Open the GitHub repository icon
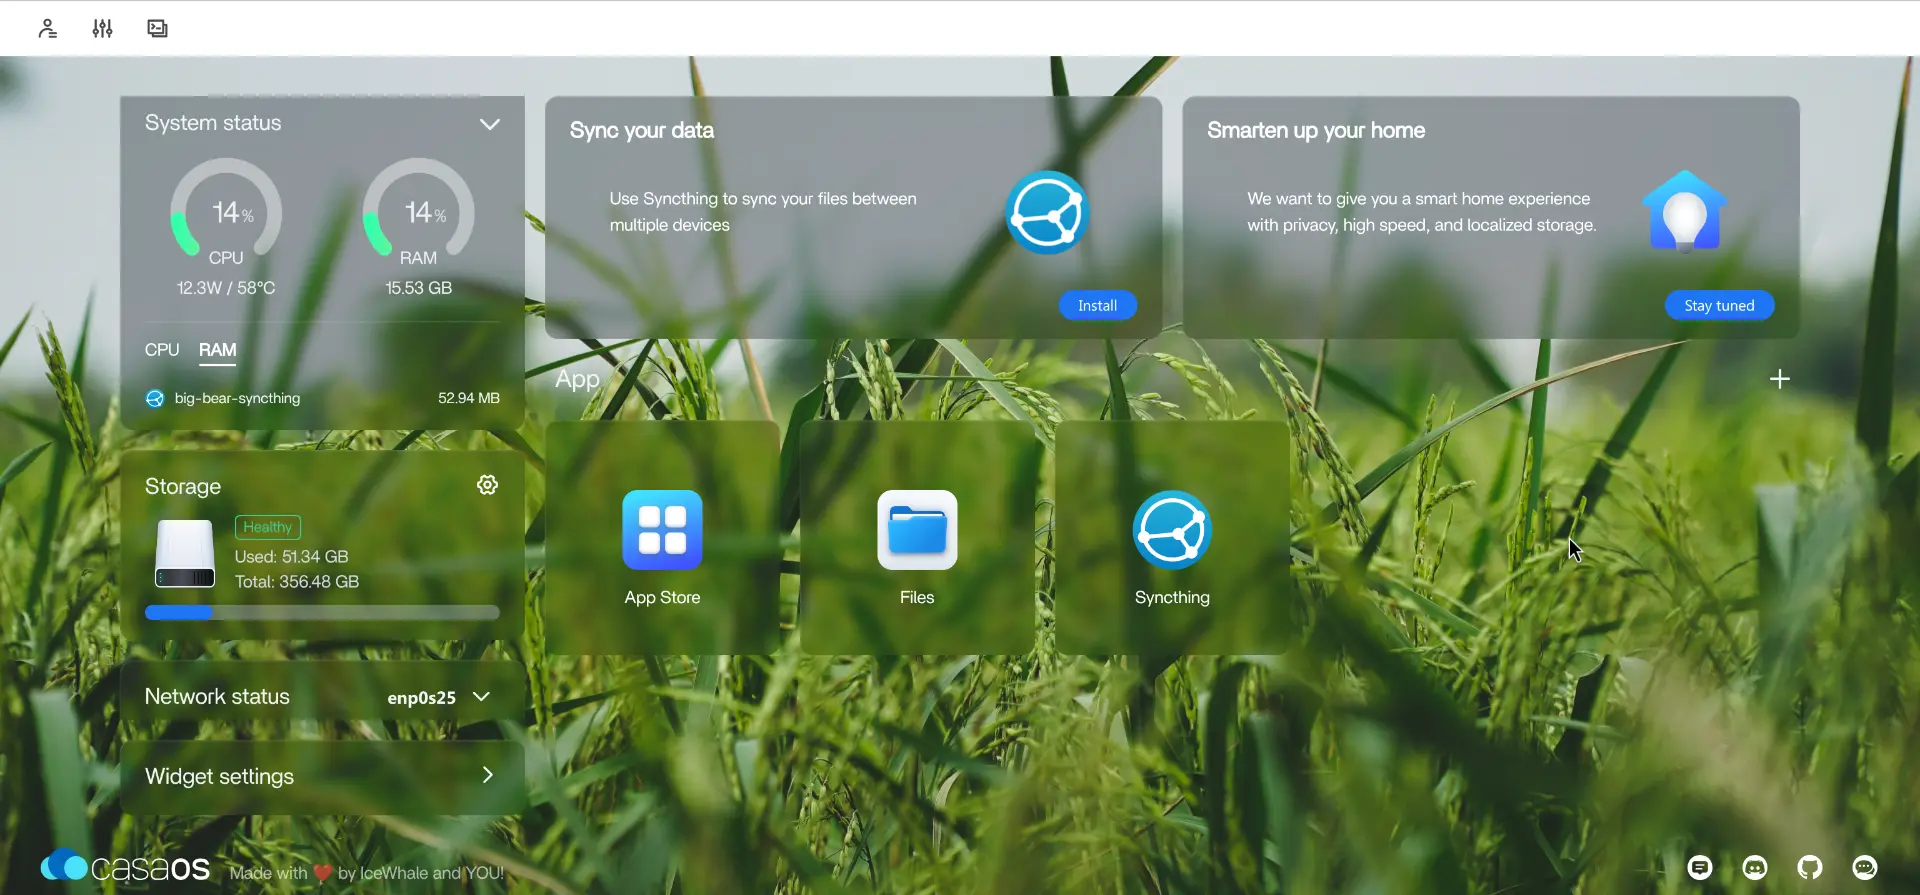 1810,867
